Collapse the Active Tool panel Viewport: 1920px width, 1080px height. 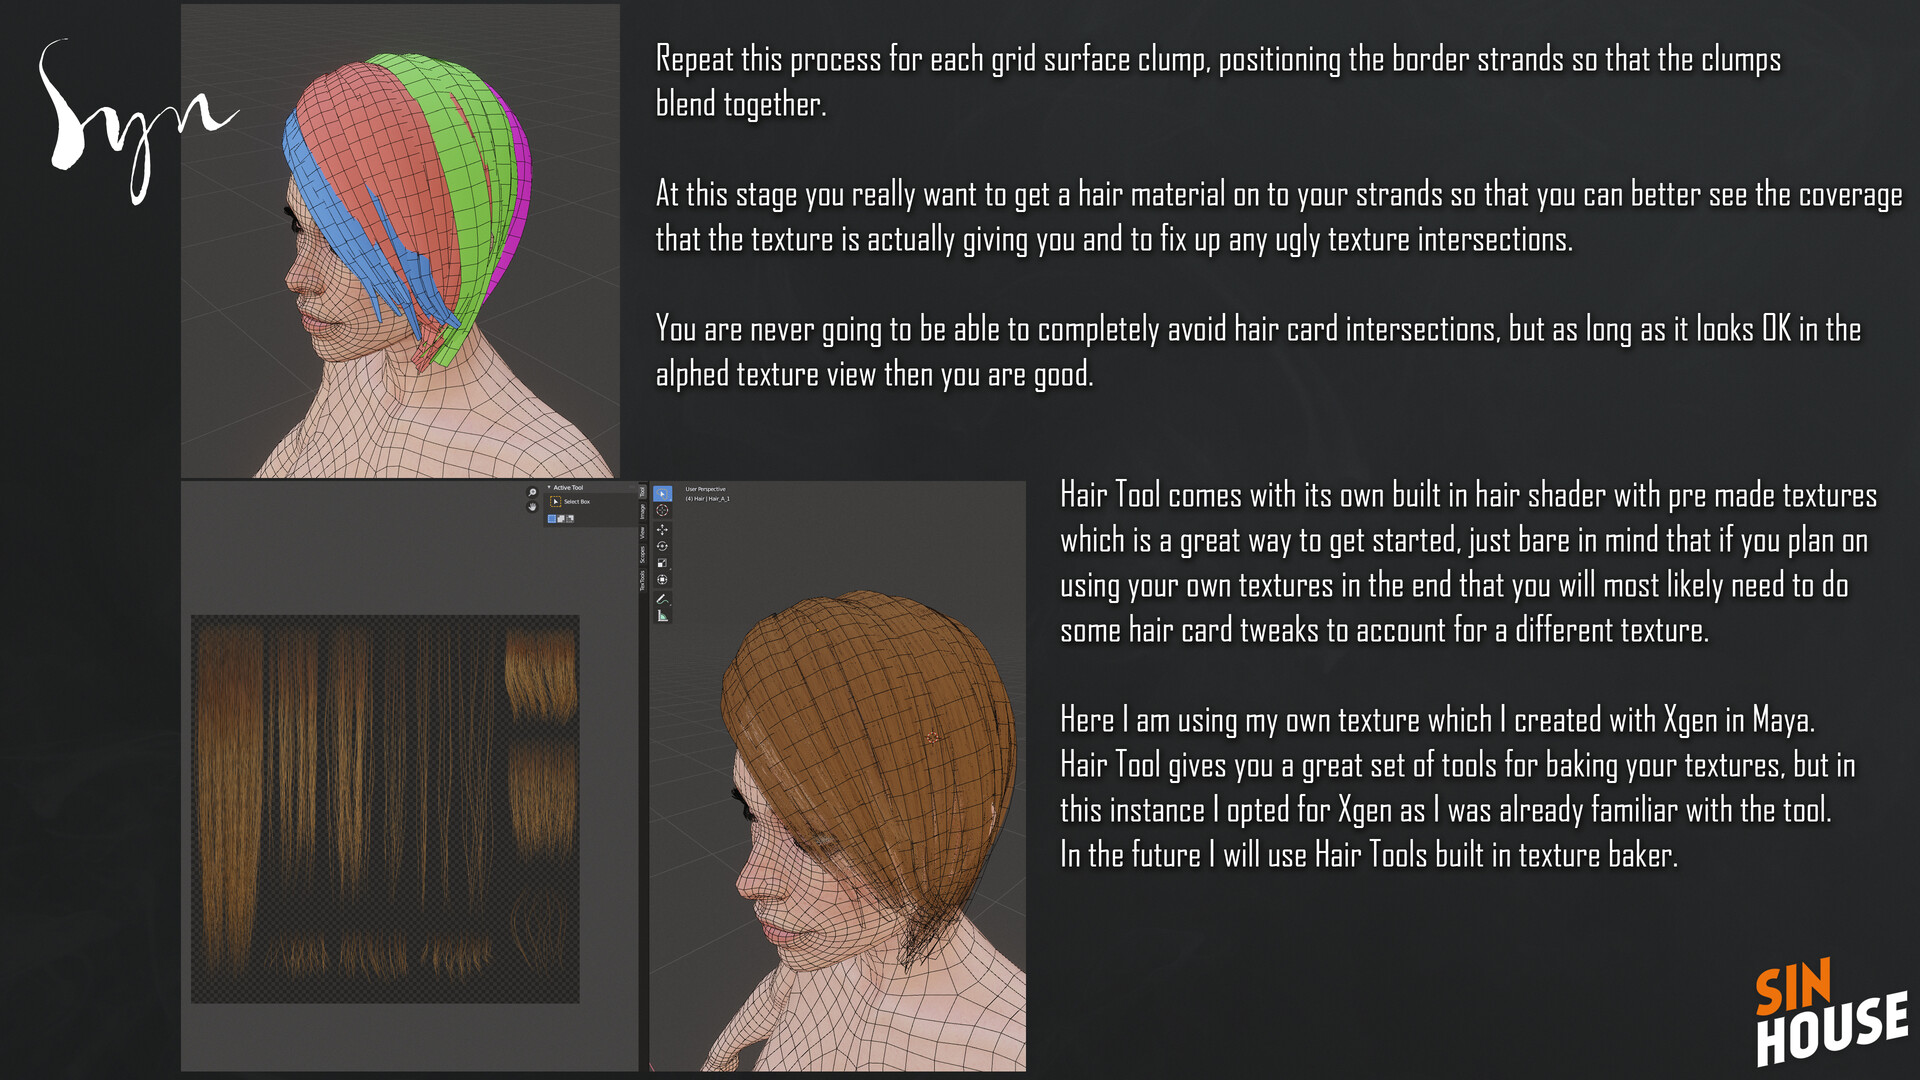[549, 487]
